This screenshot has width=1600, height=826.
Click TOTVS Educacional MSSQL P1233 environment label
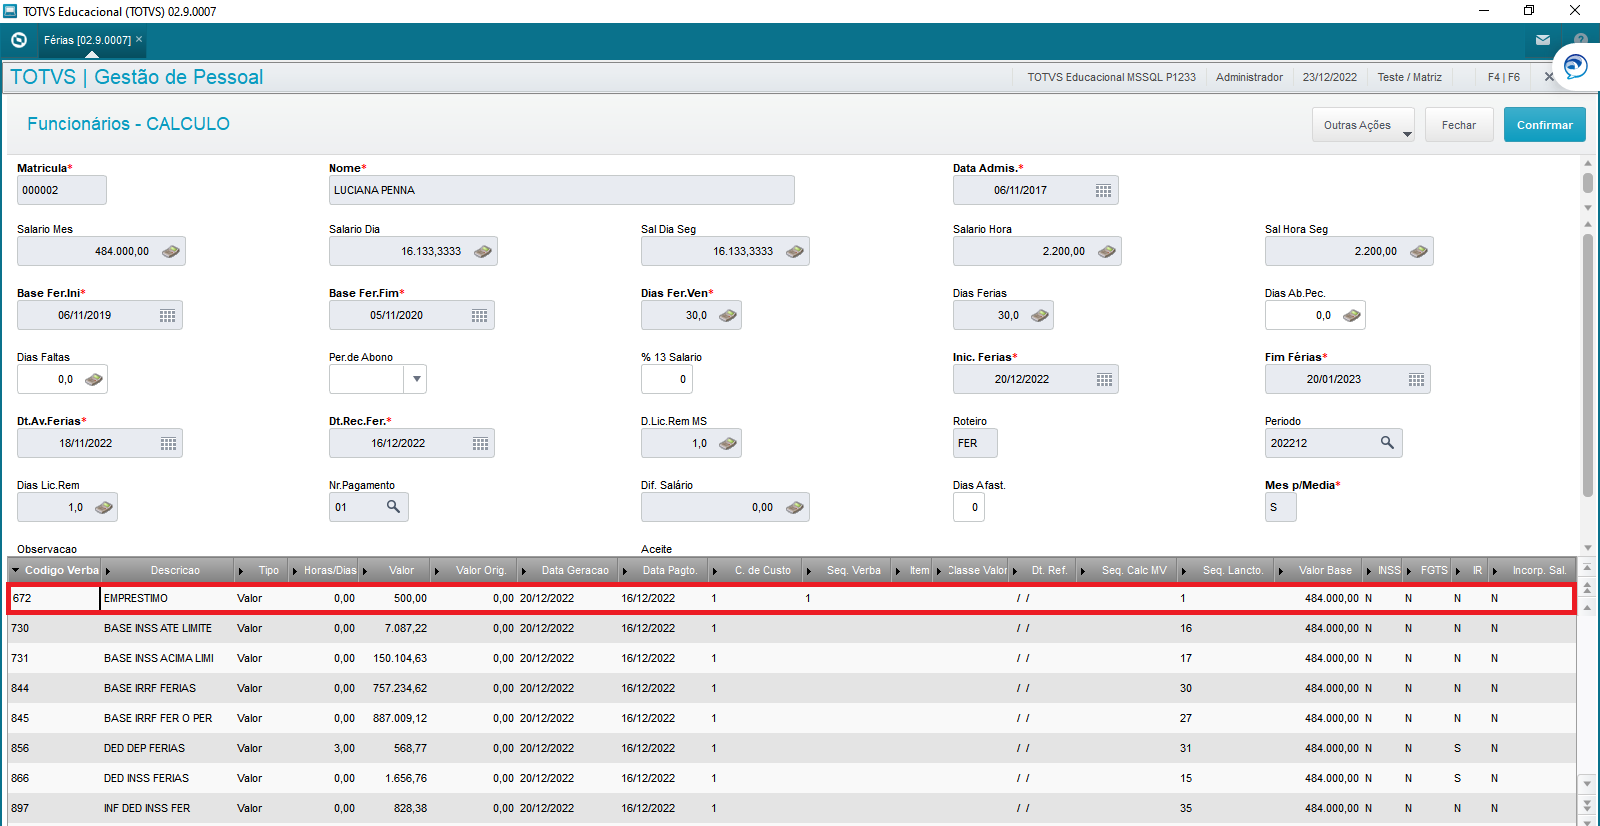coord(1111,77)
